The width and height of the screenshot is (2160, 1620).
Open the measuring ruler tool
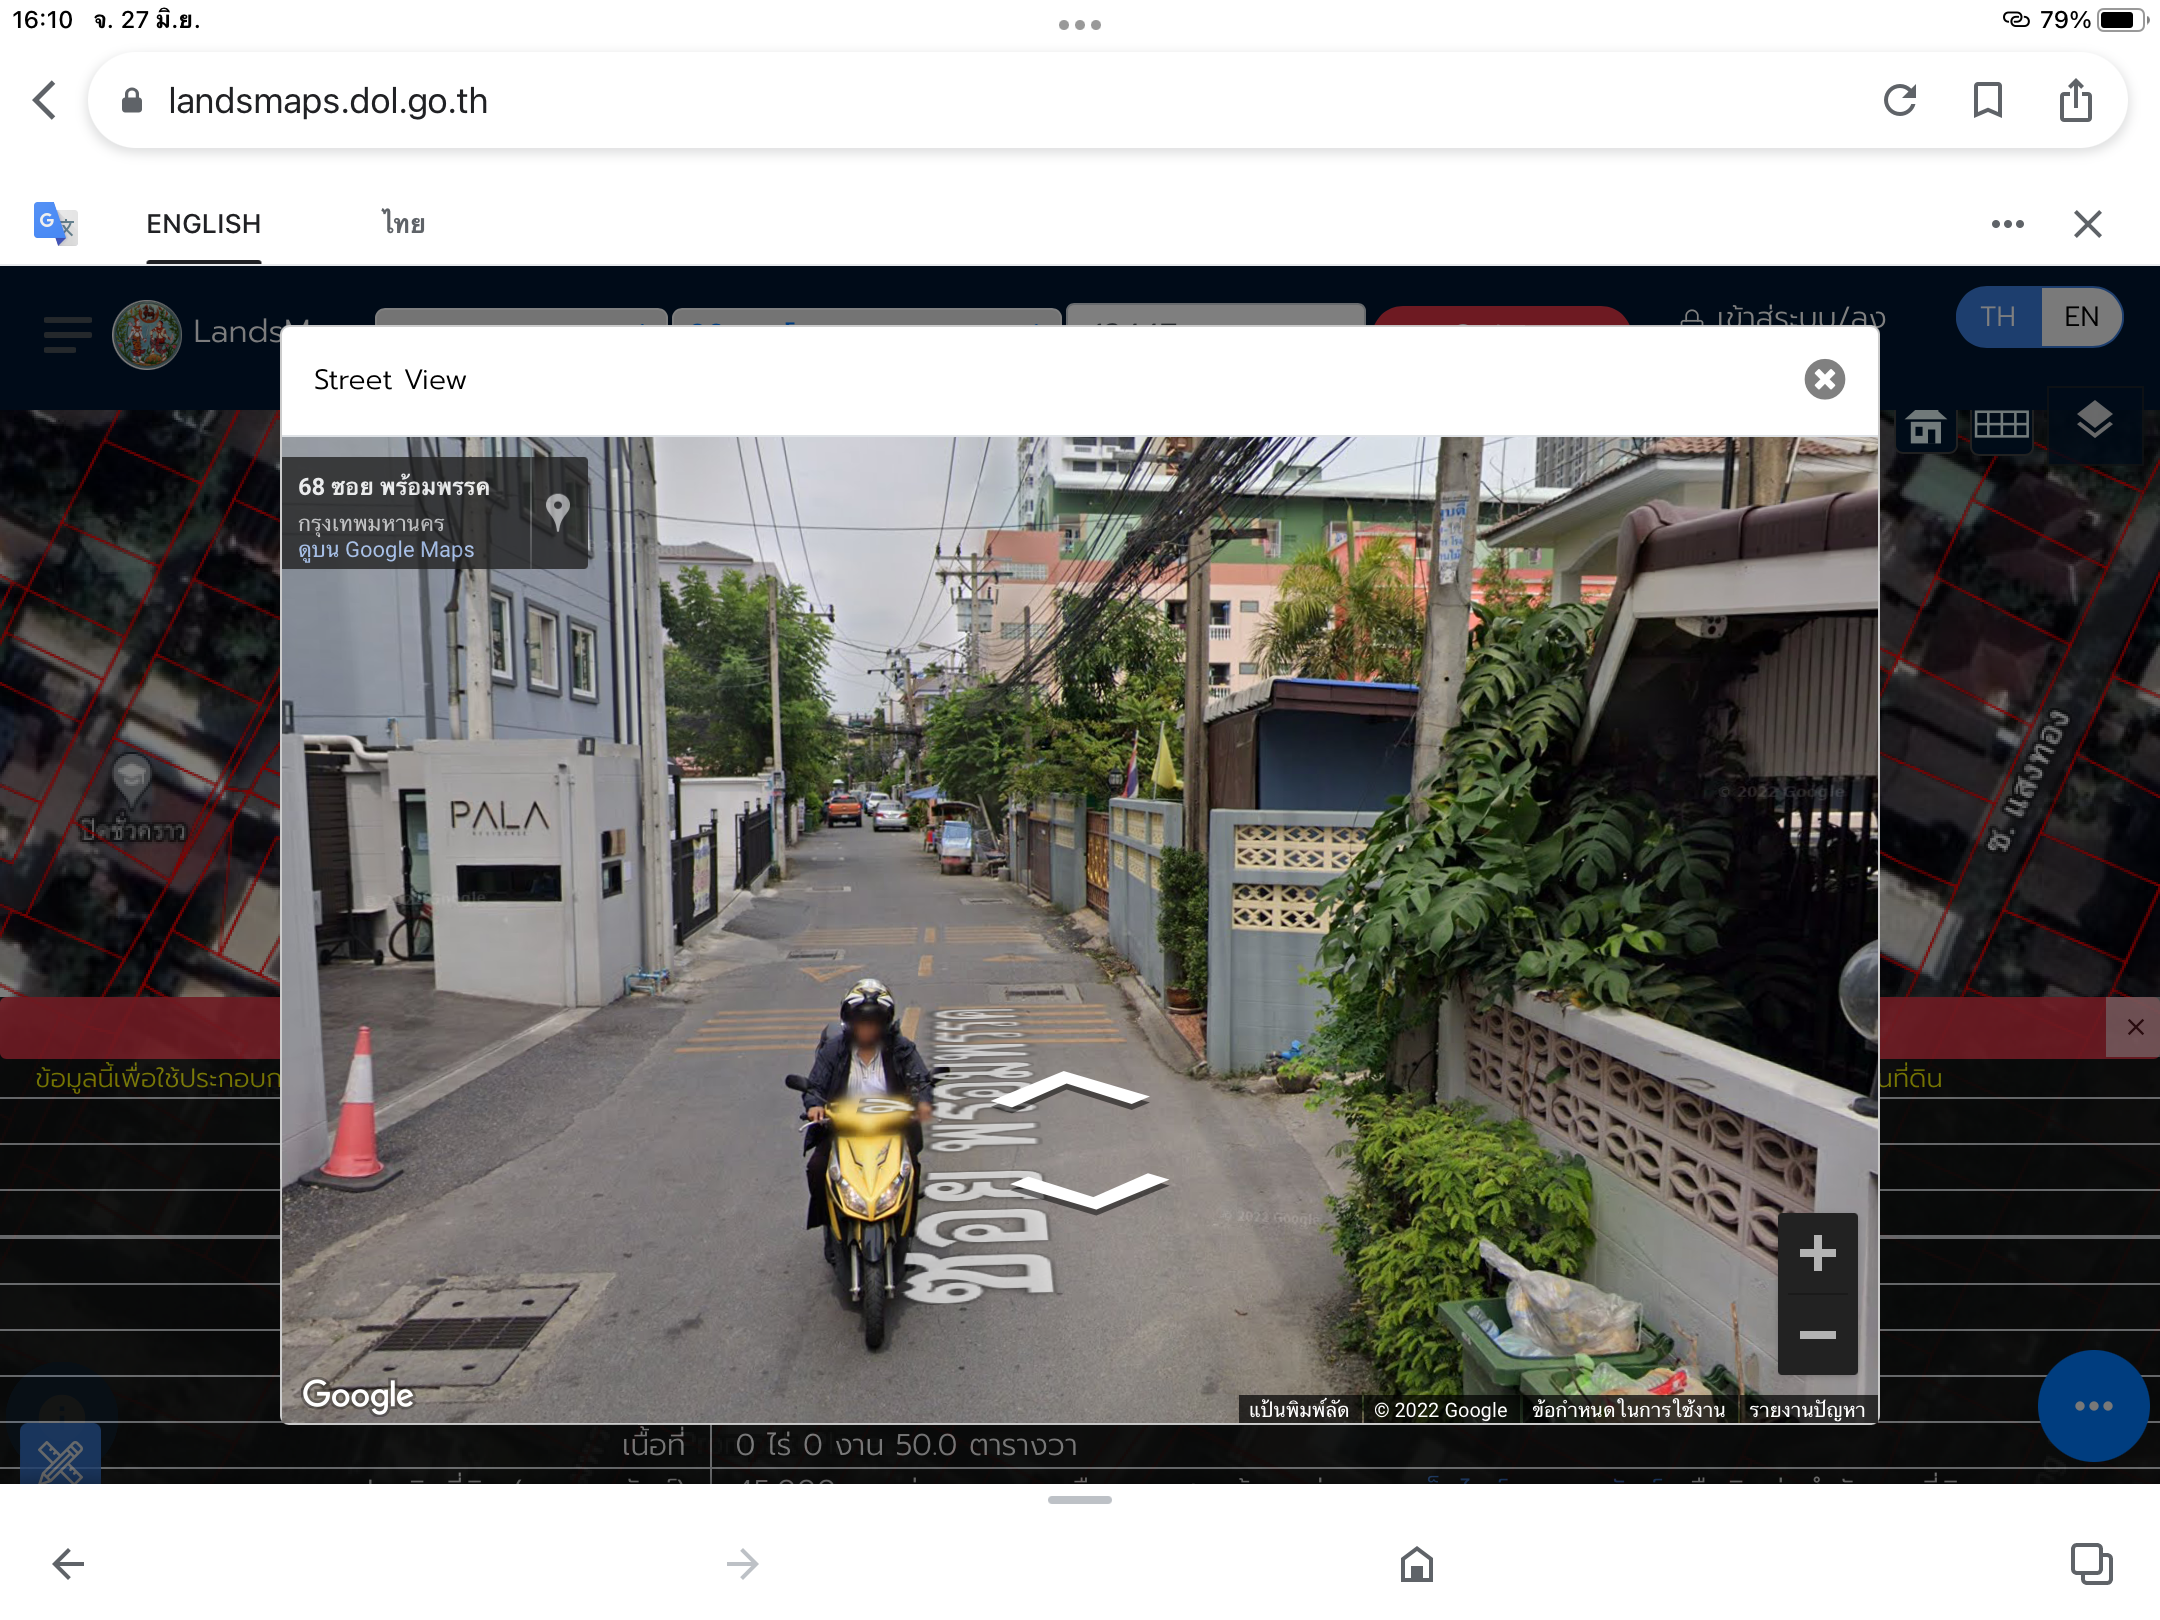click(x=61, y=1455)
